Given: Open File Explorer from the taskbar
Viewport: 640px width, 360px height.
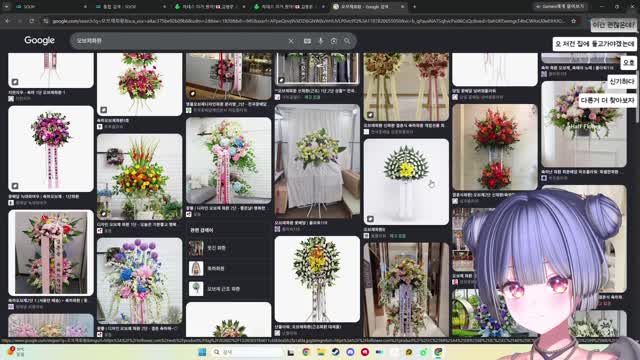Looking at the screenshot, I should pos(321,352).
